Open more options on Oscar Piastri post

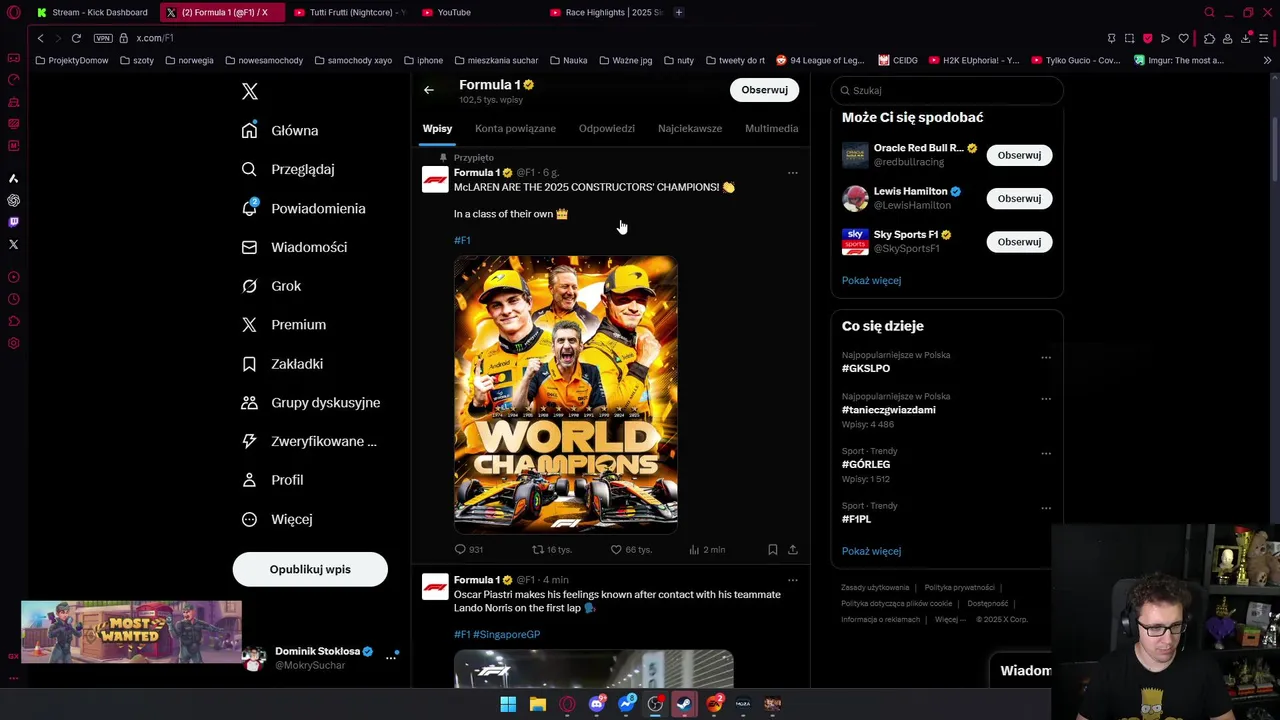[792, 580]
